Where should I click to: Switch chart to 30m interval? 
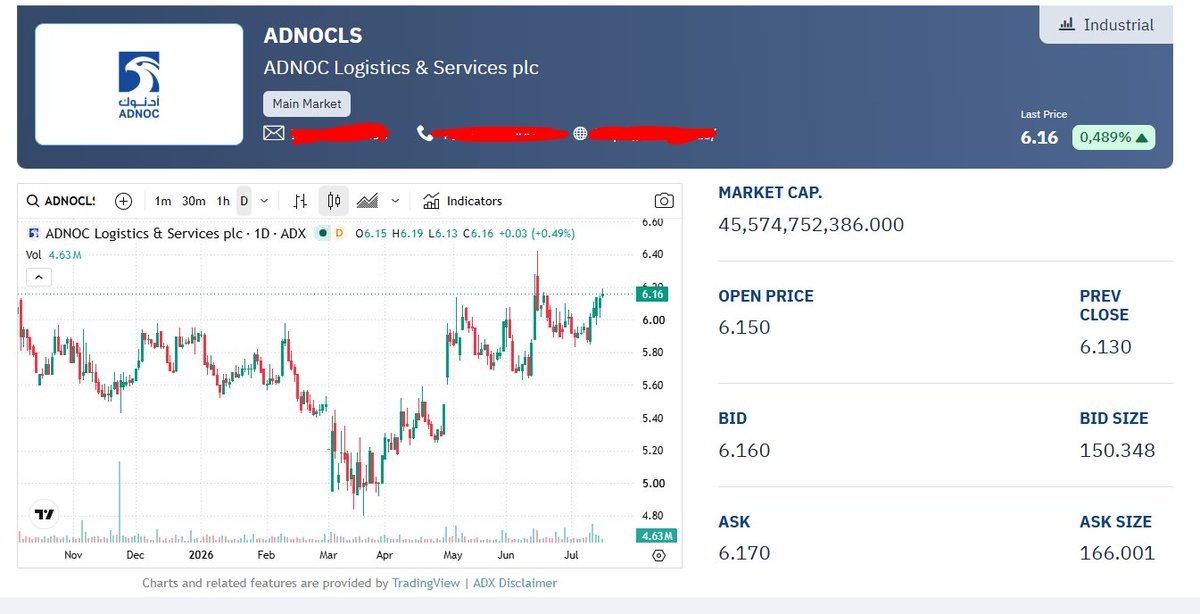pos(193,201)
